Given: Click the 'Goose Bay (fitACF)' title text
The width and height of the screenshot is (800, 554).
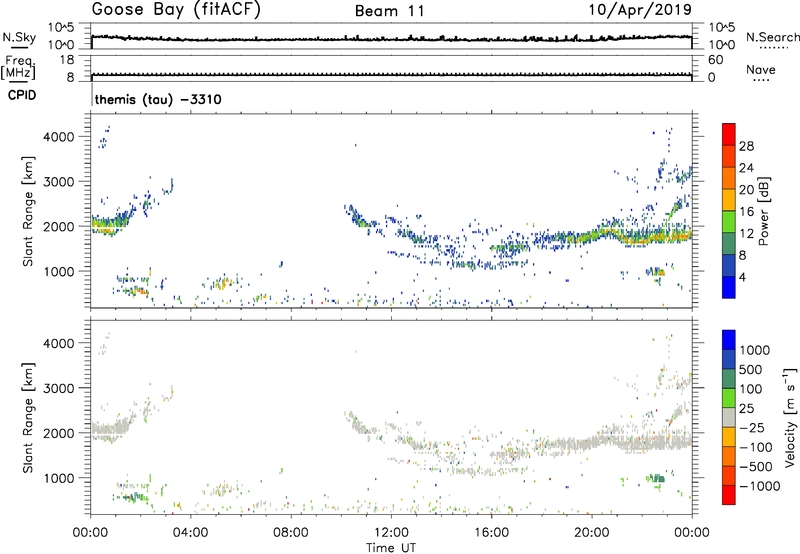Looking at the screenshot, I should [176, 9].
